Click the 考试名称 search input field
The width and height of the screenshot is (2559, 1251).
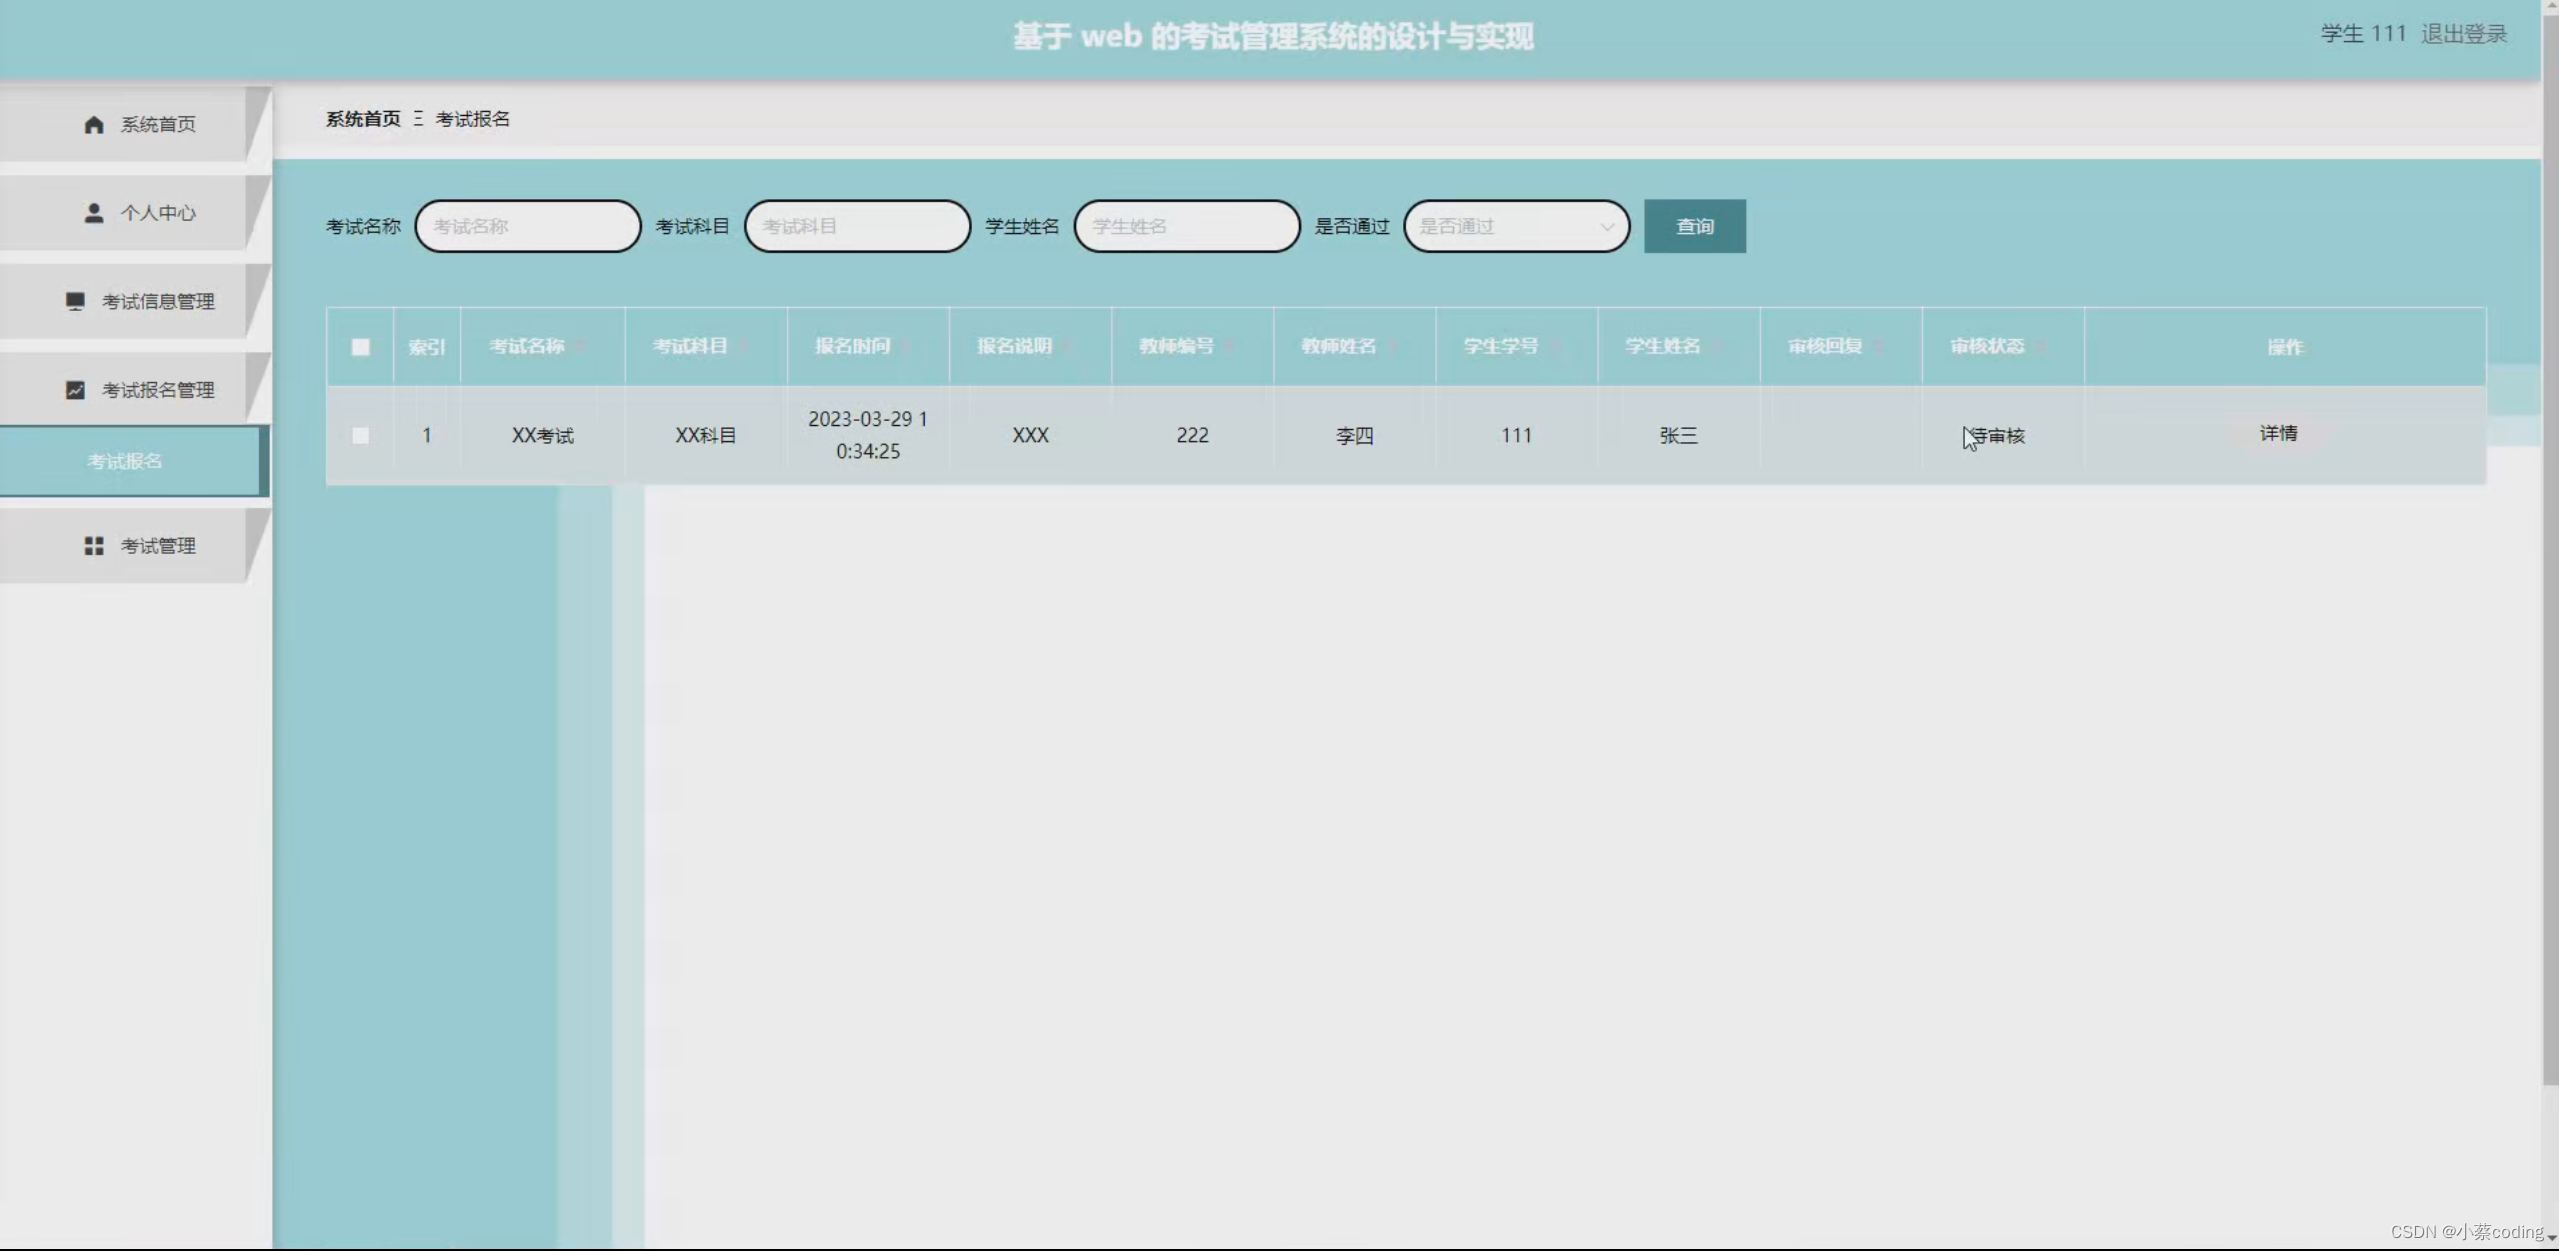pos(530,227)
